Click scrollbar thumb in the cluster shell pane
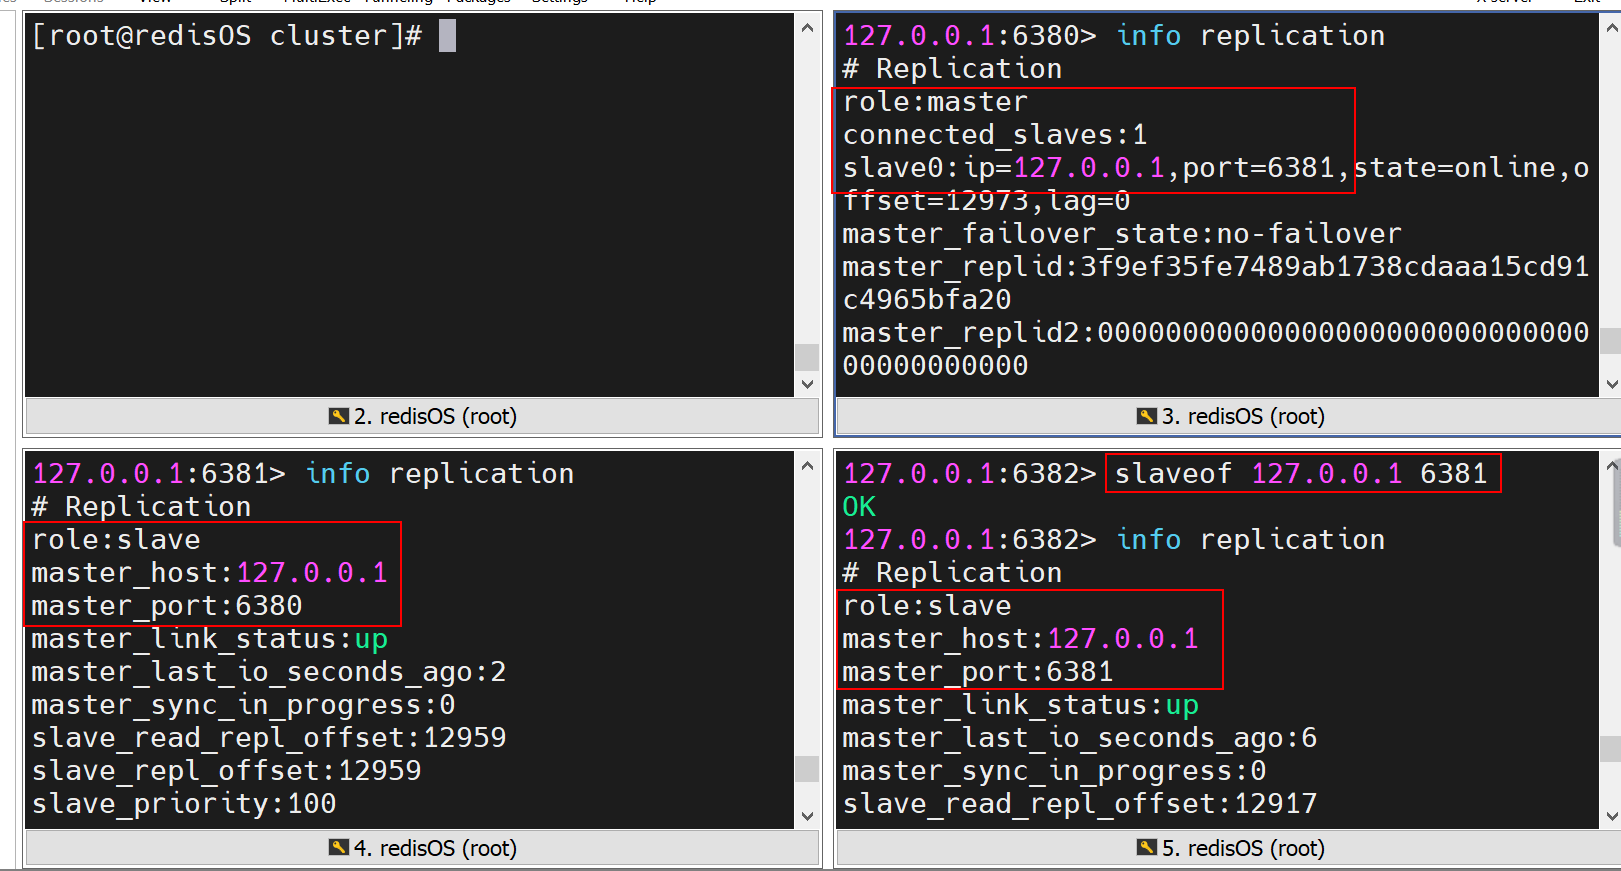This screenshot has width=1621, height=871. click(x=807, y=357)
